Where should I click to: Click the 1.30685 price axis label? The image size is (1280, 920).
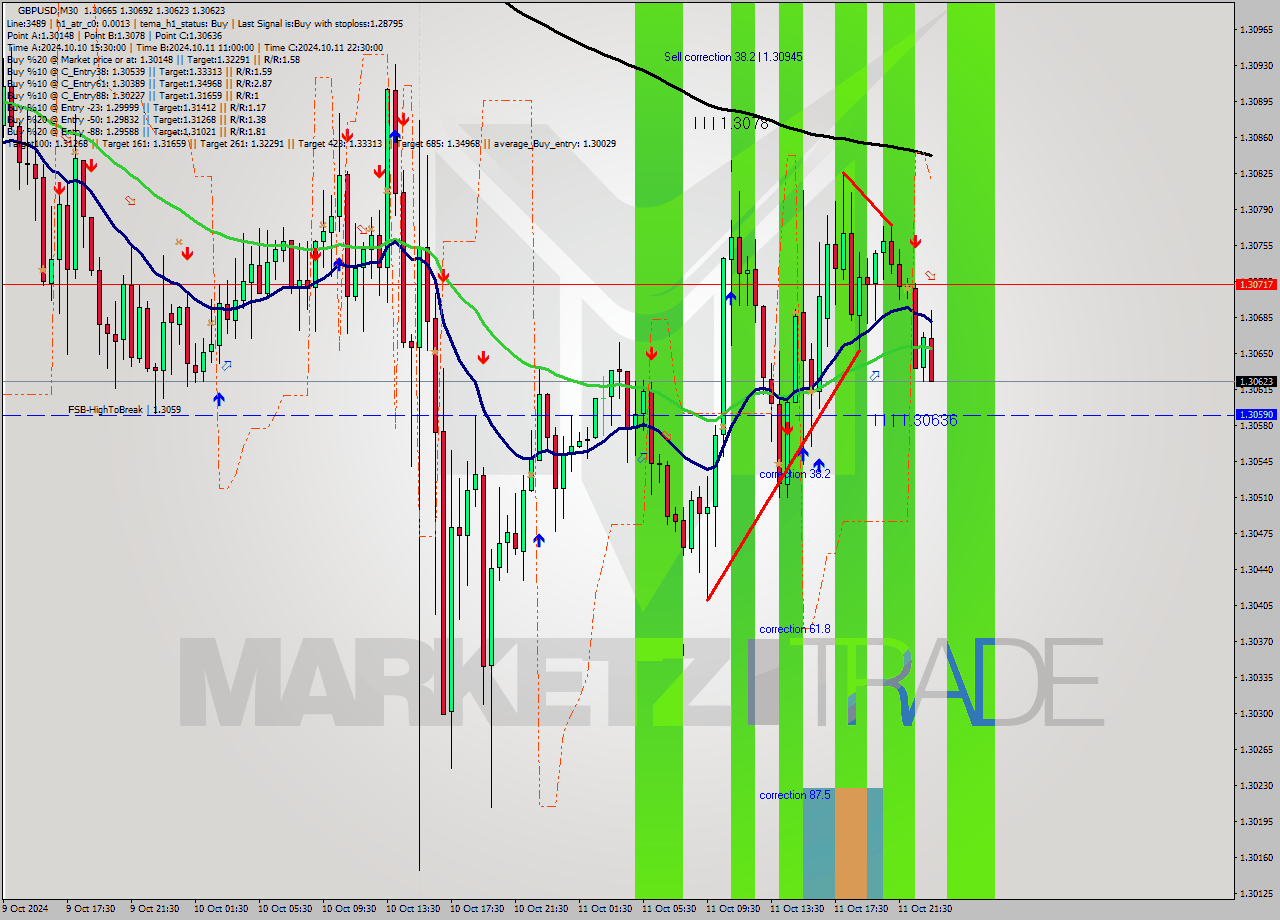point(1255,318)
